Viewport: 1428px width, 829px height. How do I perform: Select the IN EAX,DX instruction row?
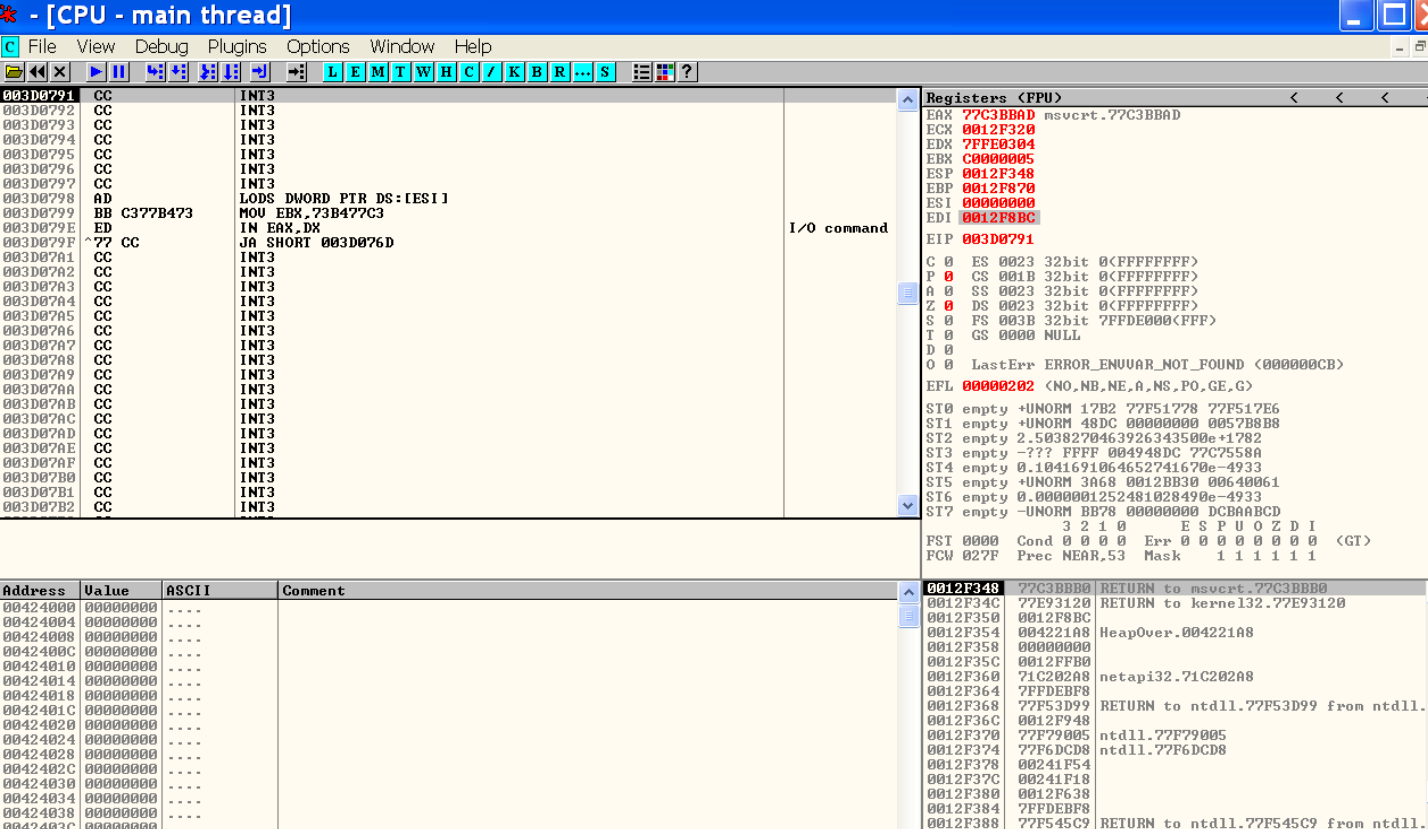(x=448, y=228)
